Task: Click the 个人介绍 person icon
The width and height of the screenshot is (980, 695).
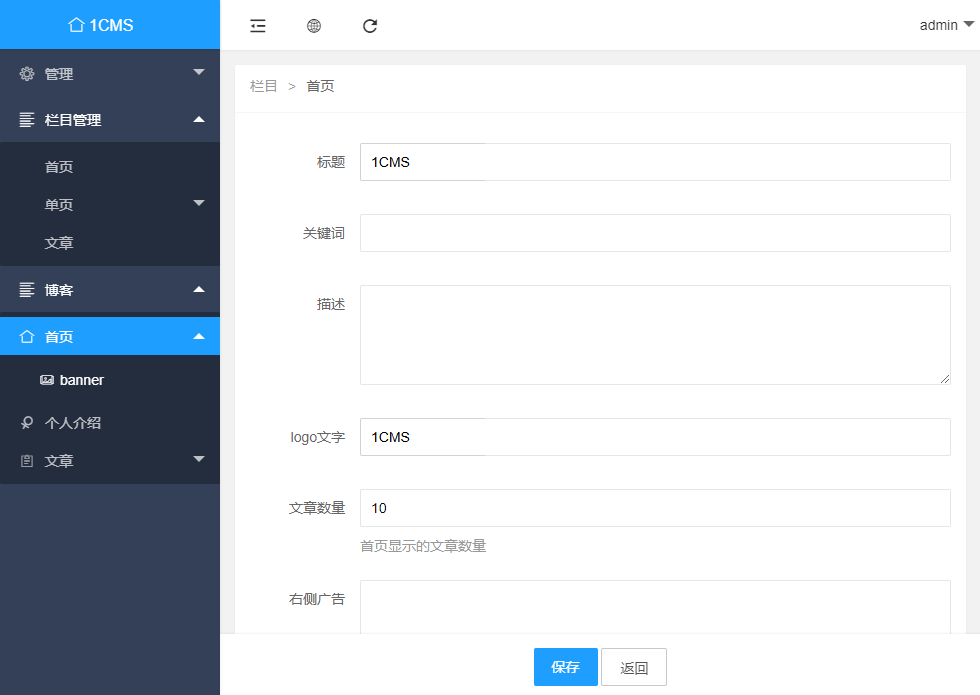Action: click(27, 423)
